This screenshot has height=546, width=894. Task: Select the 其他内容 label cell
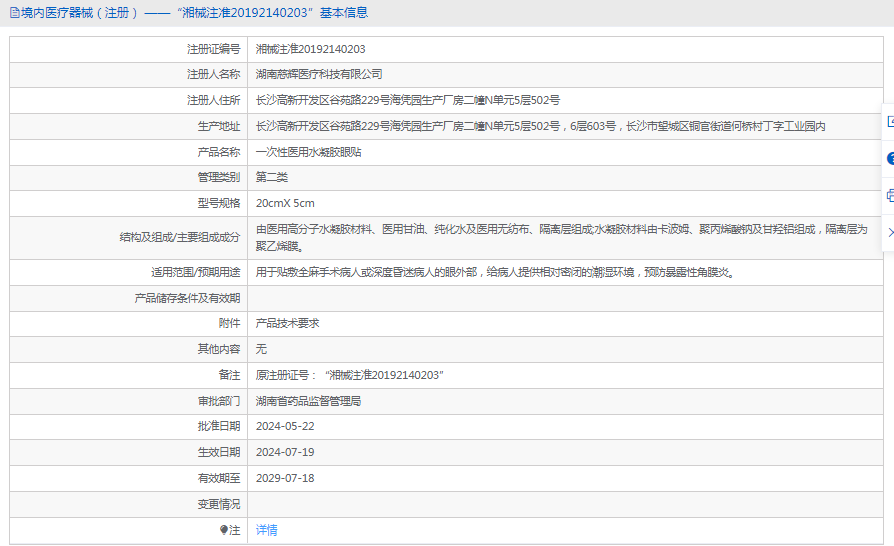128,349
